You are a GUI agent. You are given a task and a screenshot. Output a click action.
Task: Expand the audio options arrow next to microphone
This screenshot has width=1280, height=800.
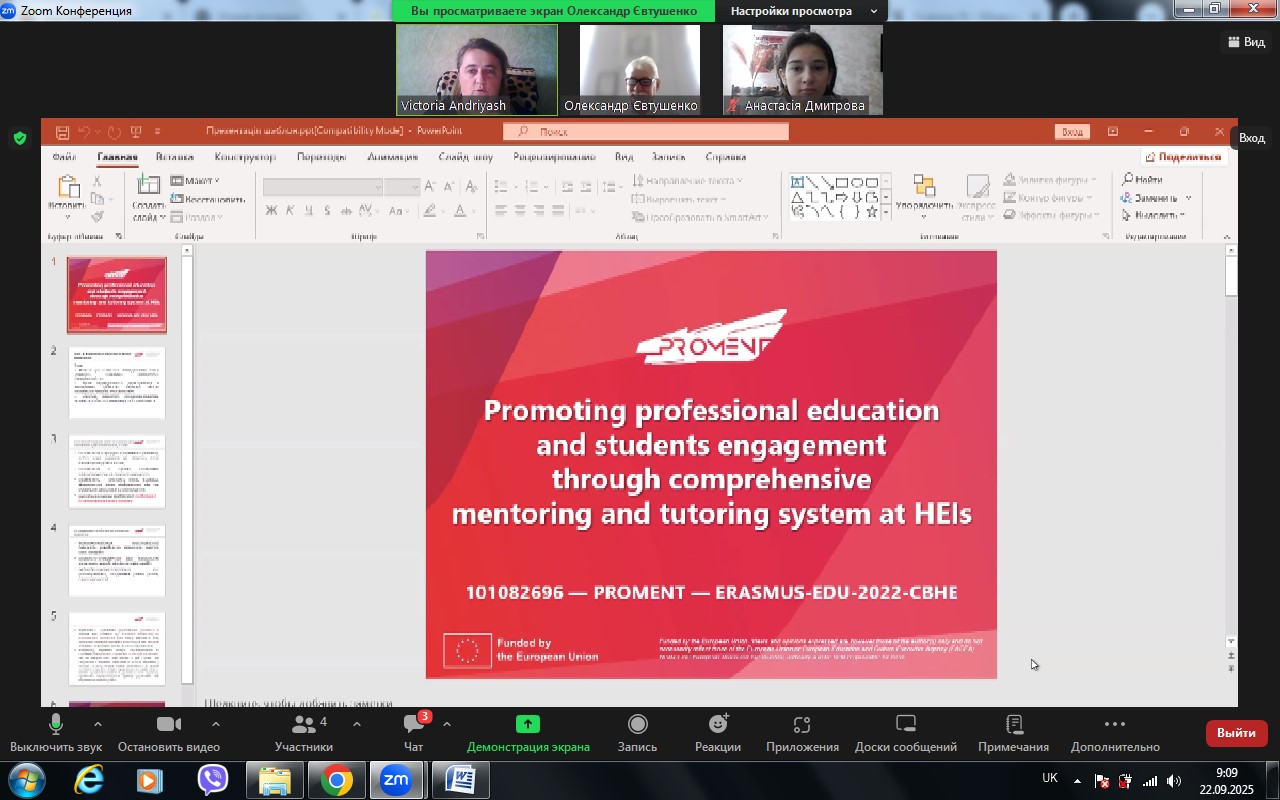(x=97, y=724)
